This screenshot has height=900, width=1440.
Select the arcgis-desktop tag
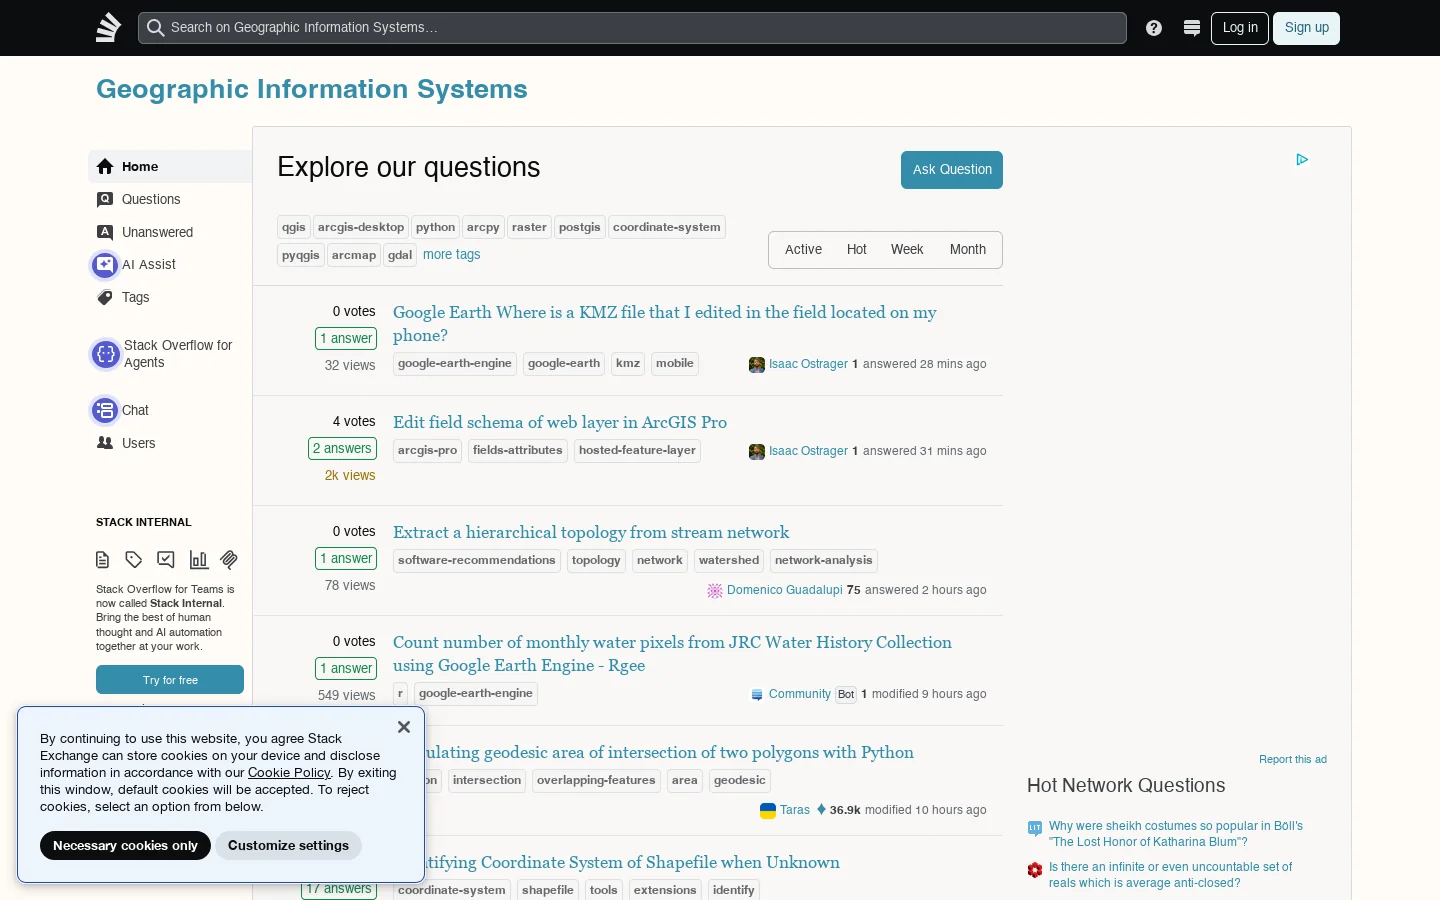[361, 228]
